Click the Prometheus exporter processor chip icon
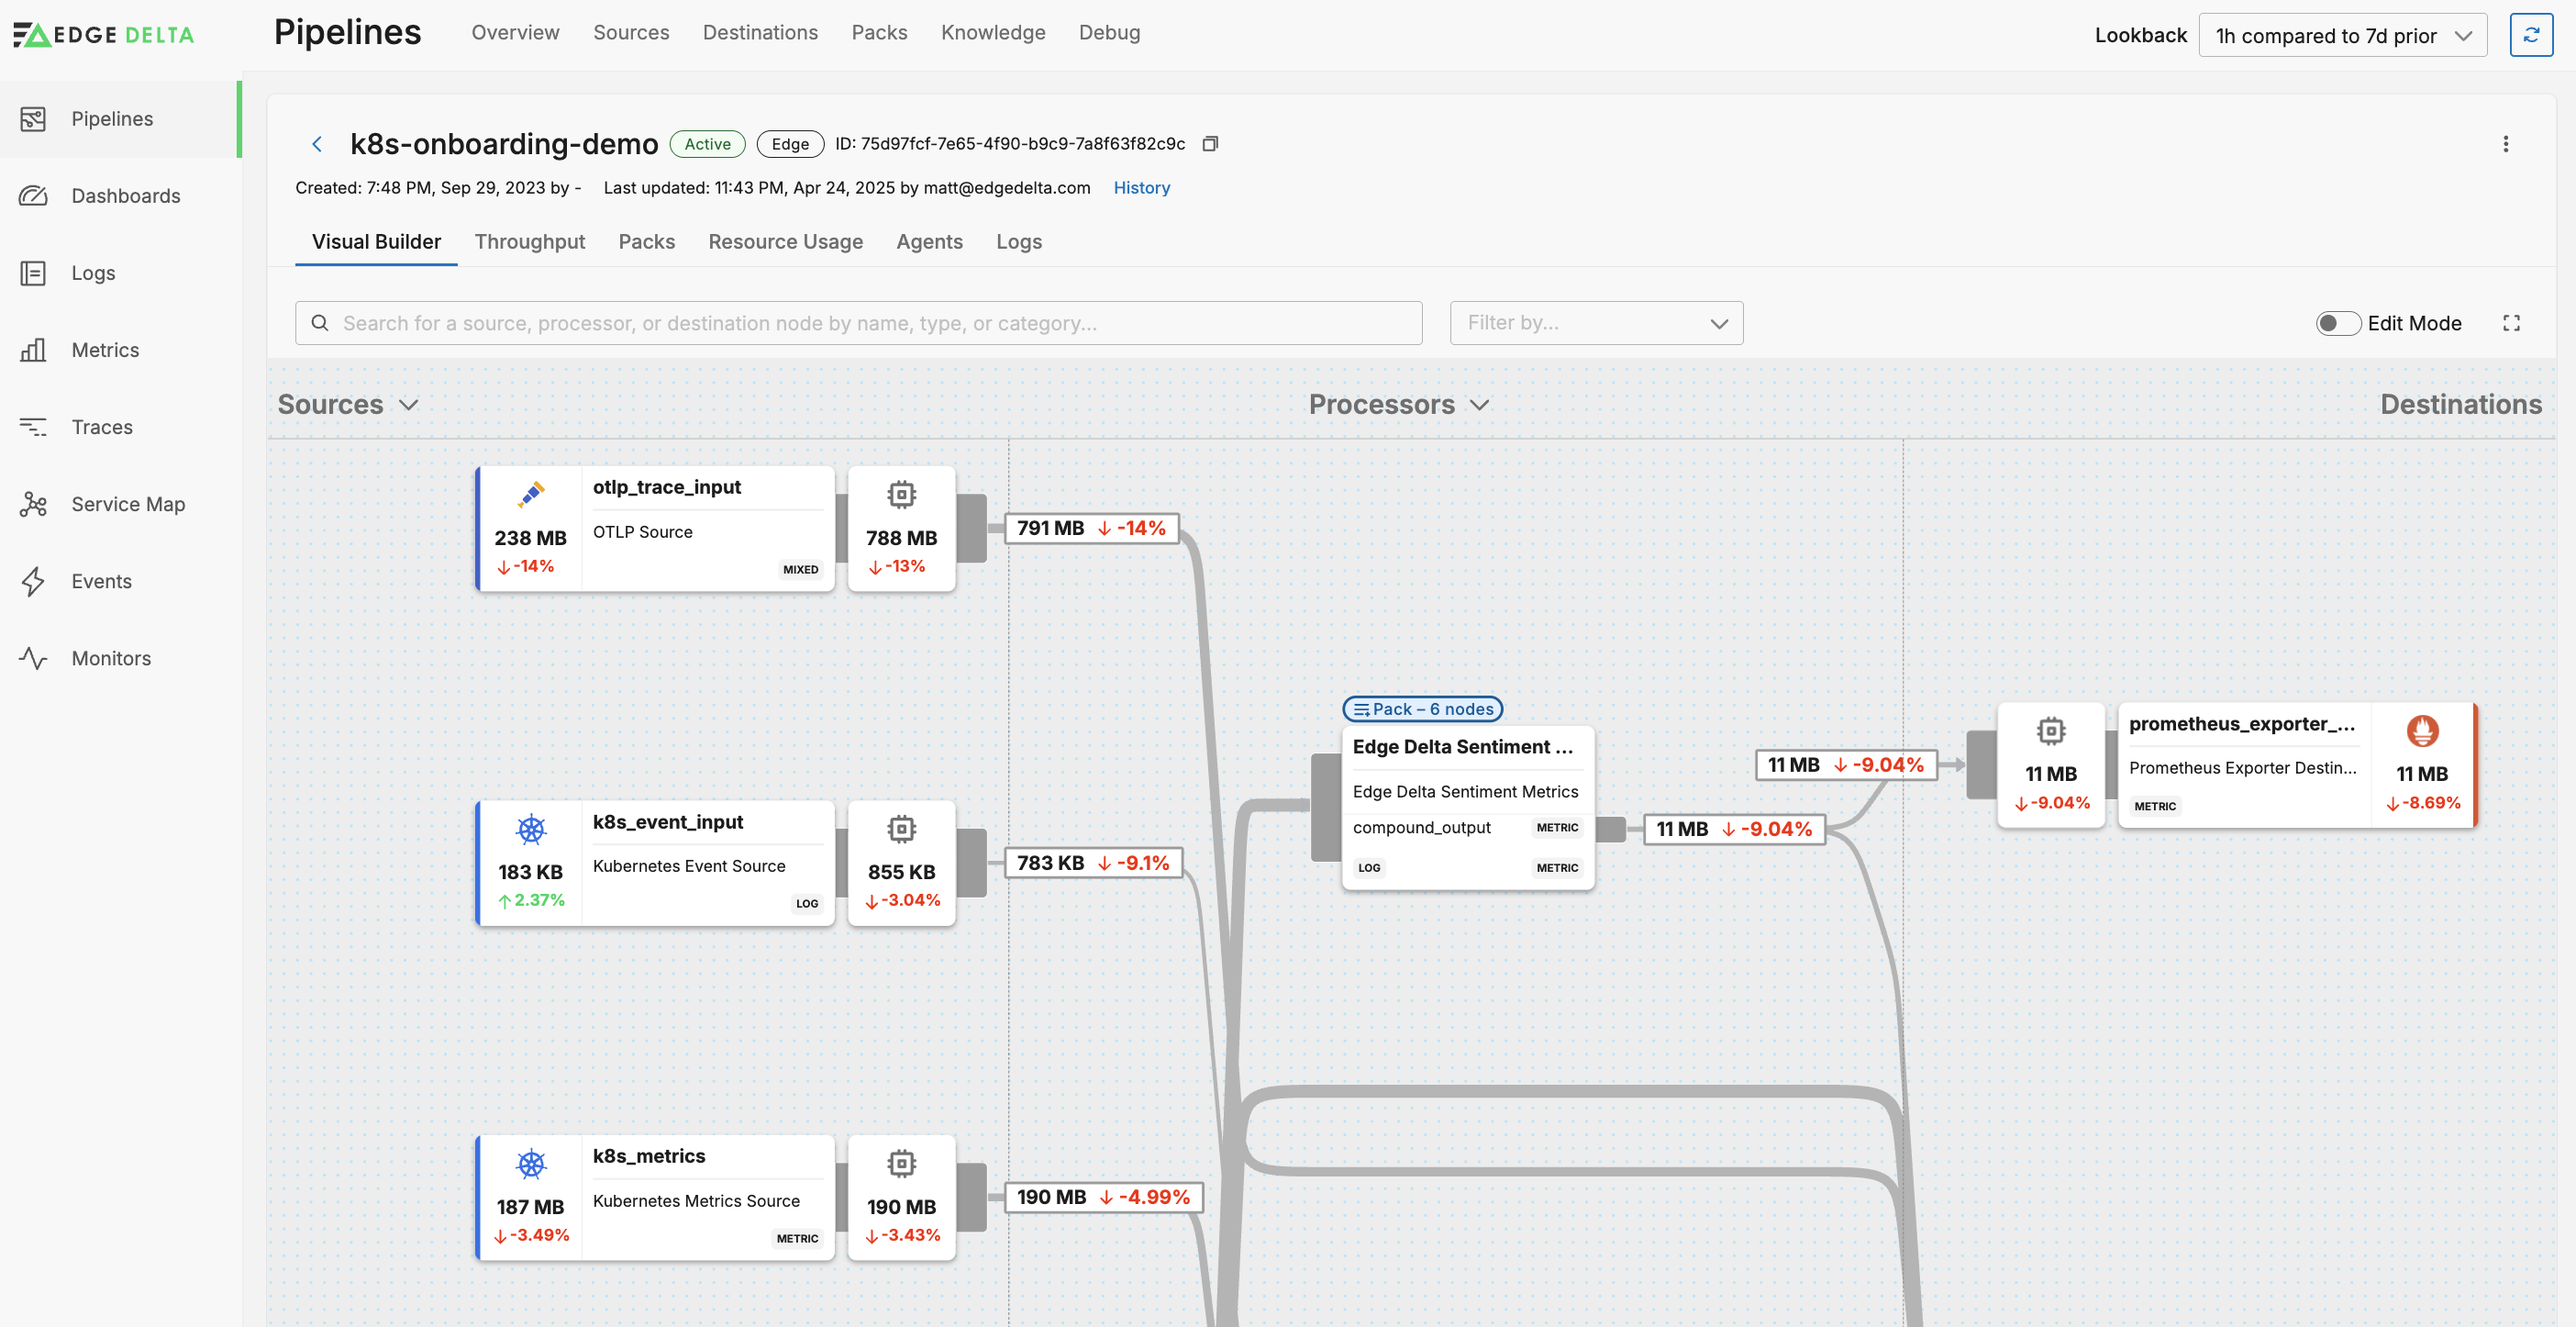 2051,731
